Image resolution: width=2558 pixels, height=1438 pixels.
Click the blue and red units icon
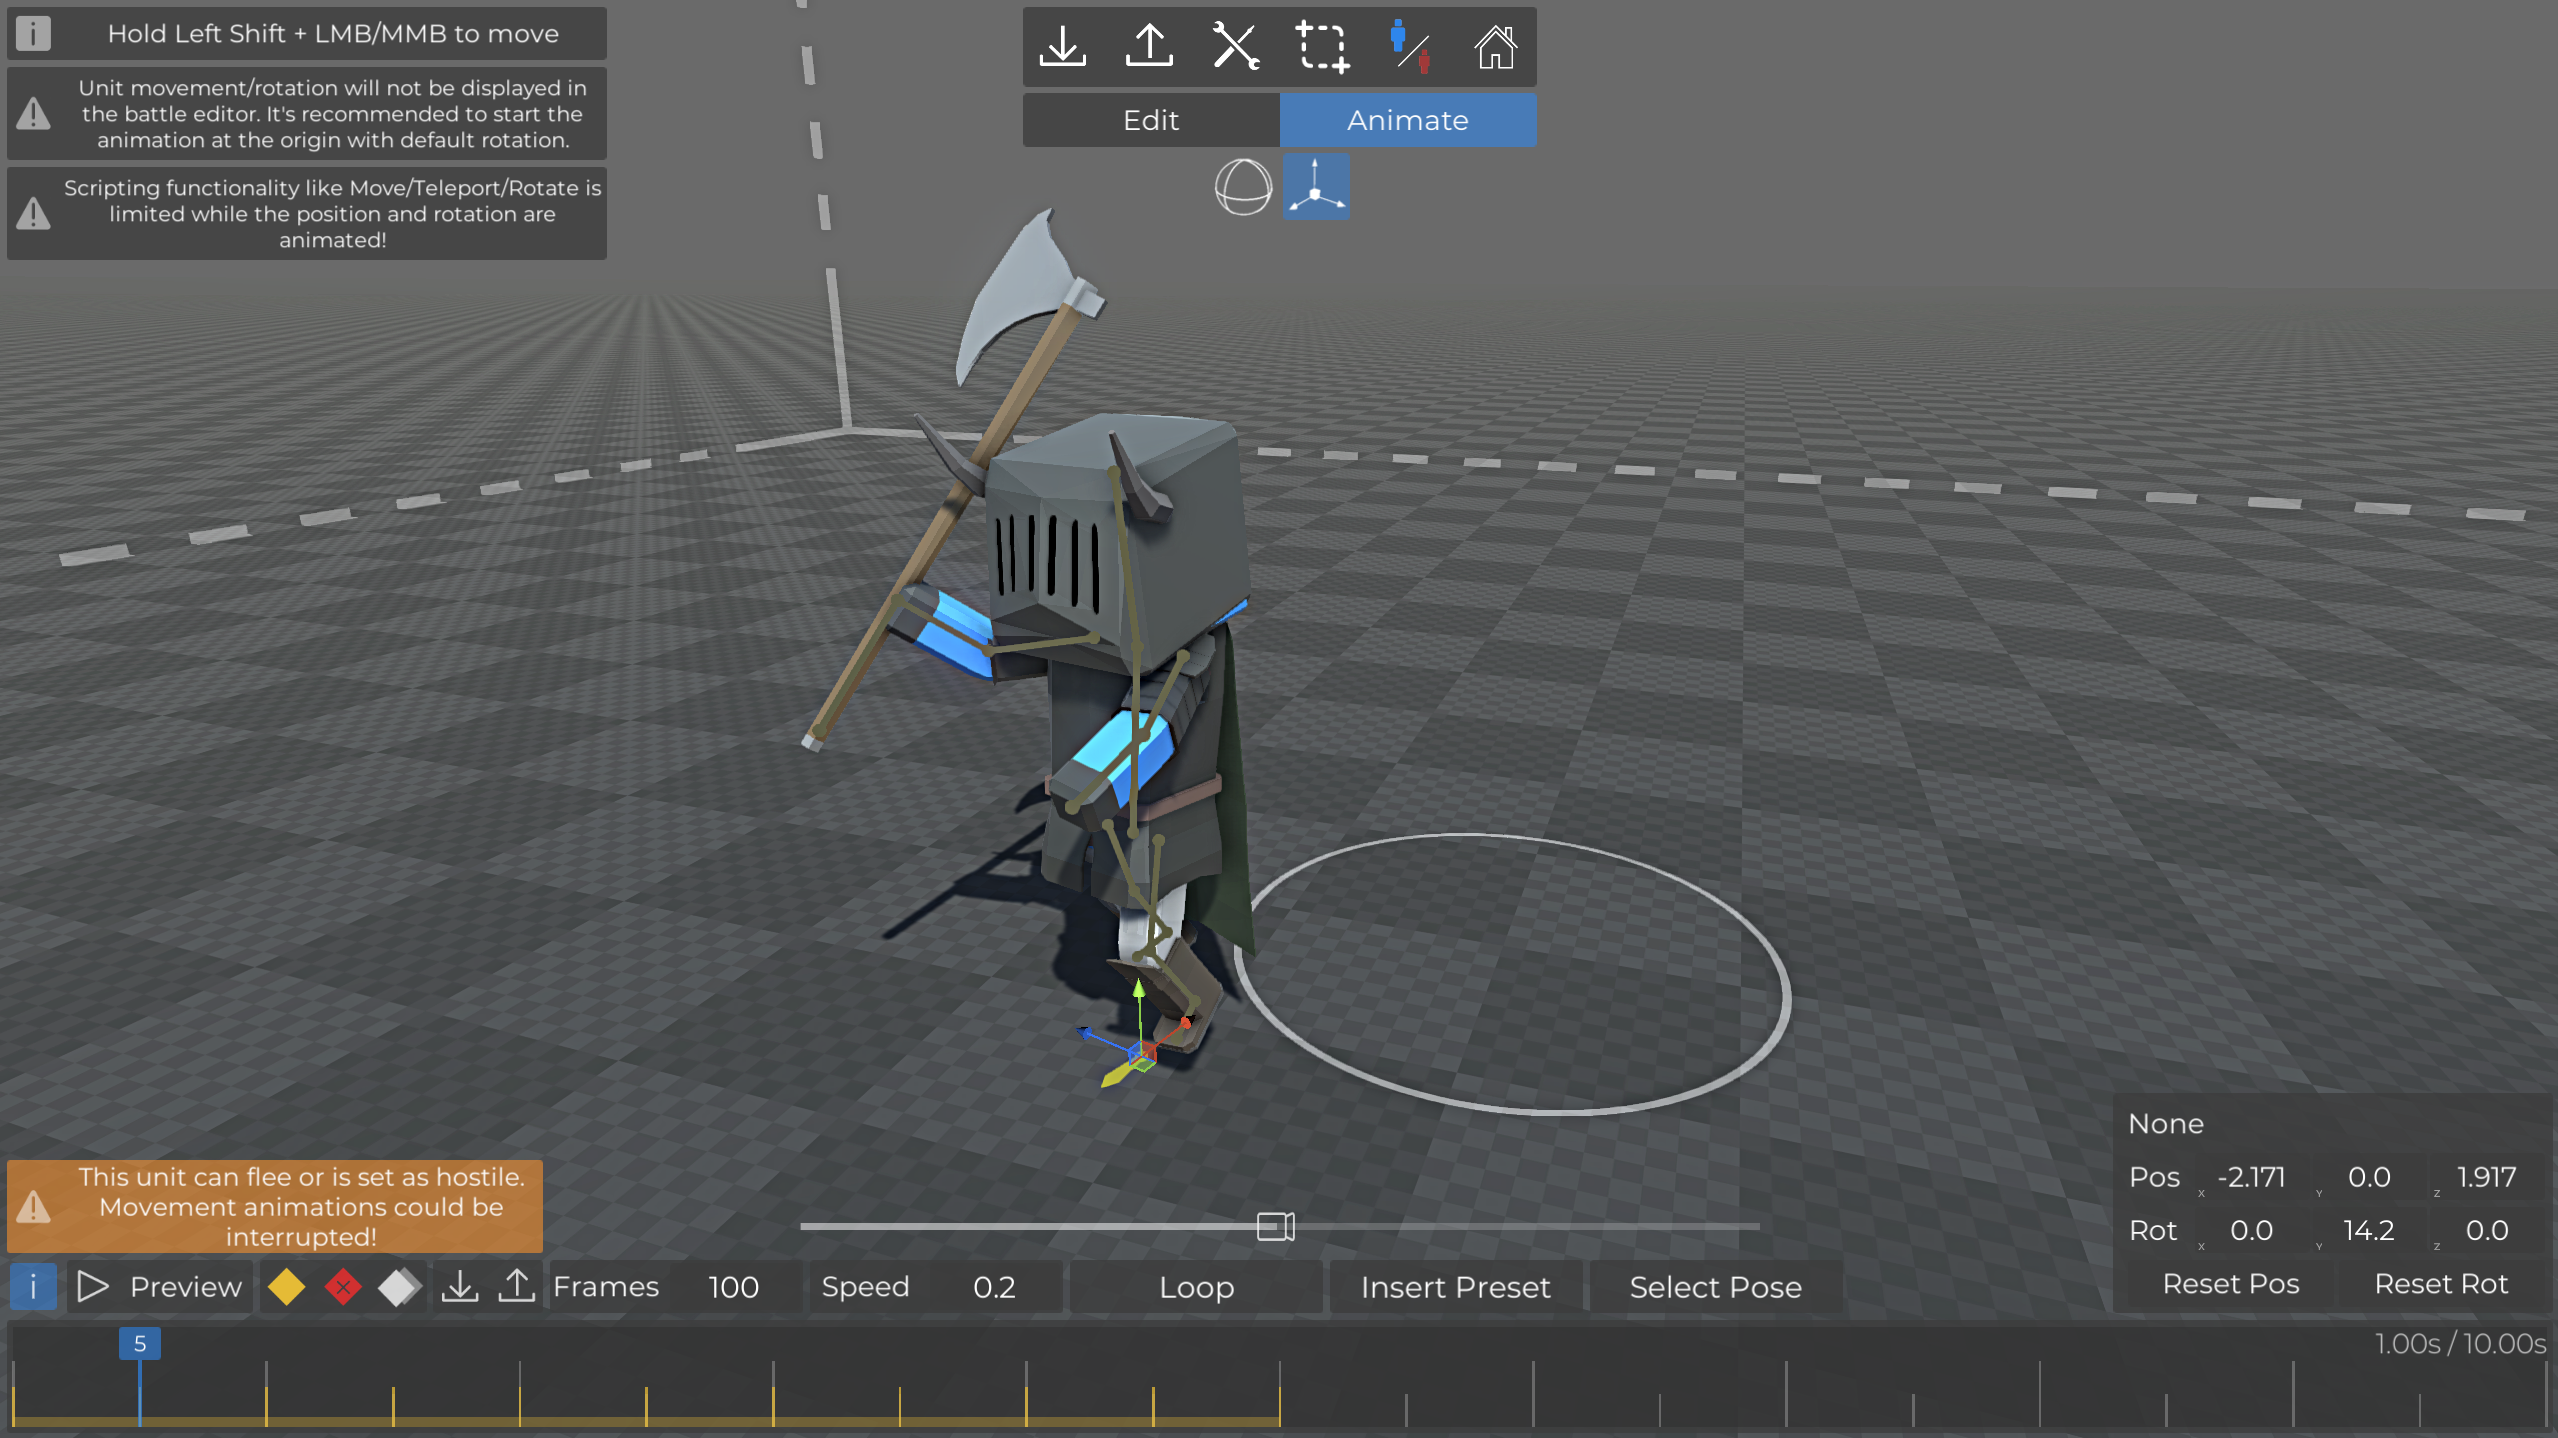(1410, 46)
